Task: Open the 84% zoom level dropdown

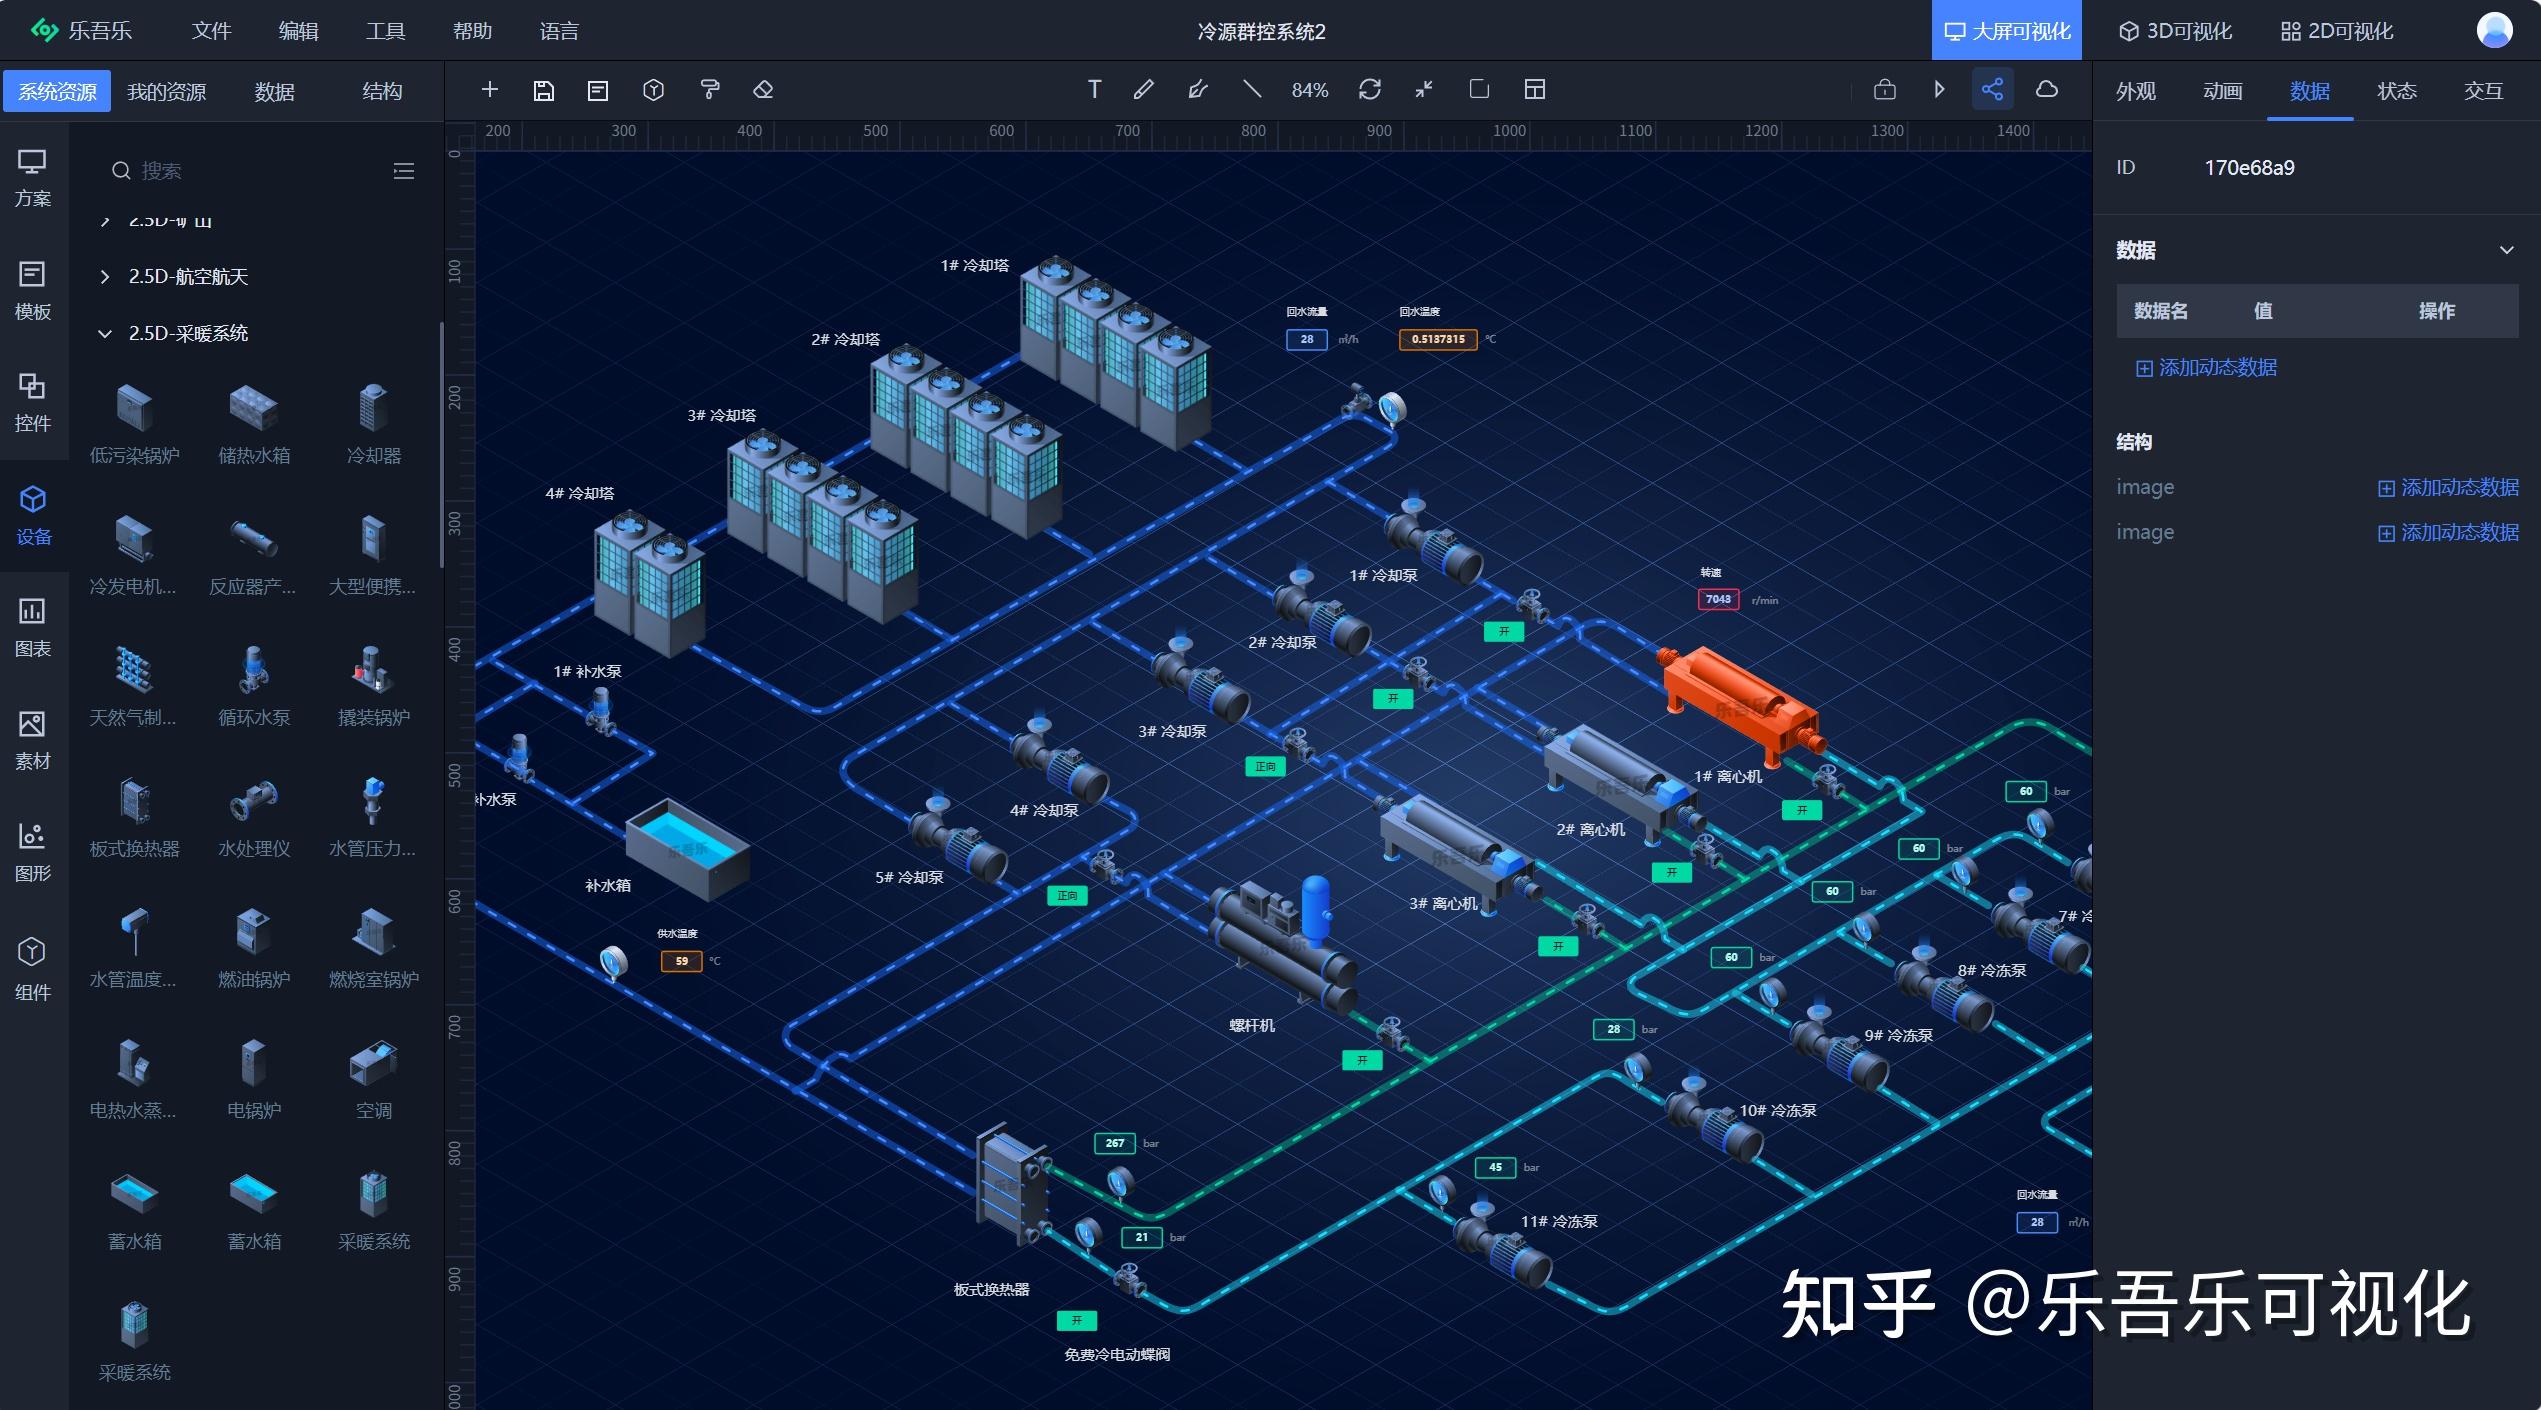Action: 1309,90
